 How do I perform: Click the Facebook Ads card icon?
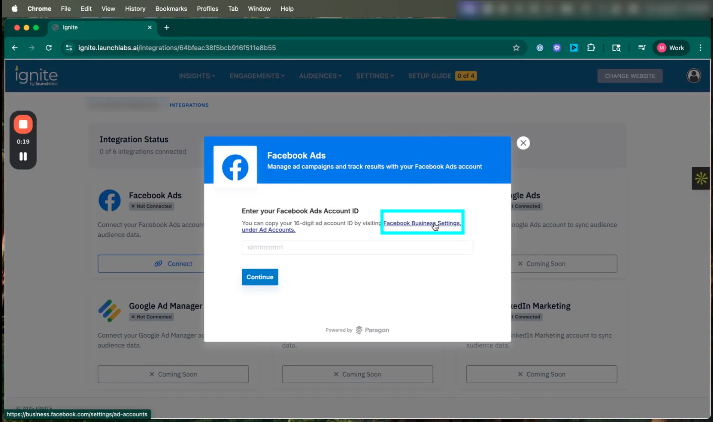point(110,200)
